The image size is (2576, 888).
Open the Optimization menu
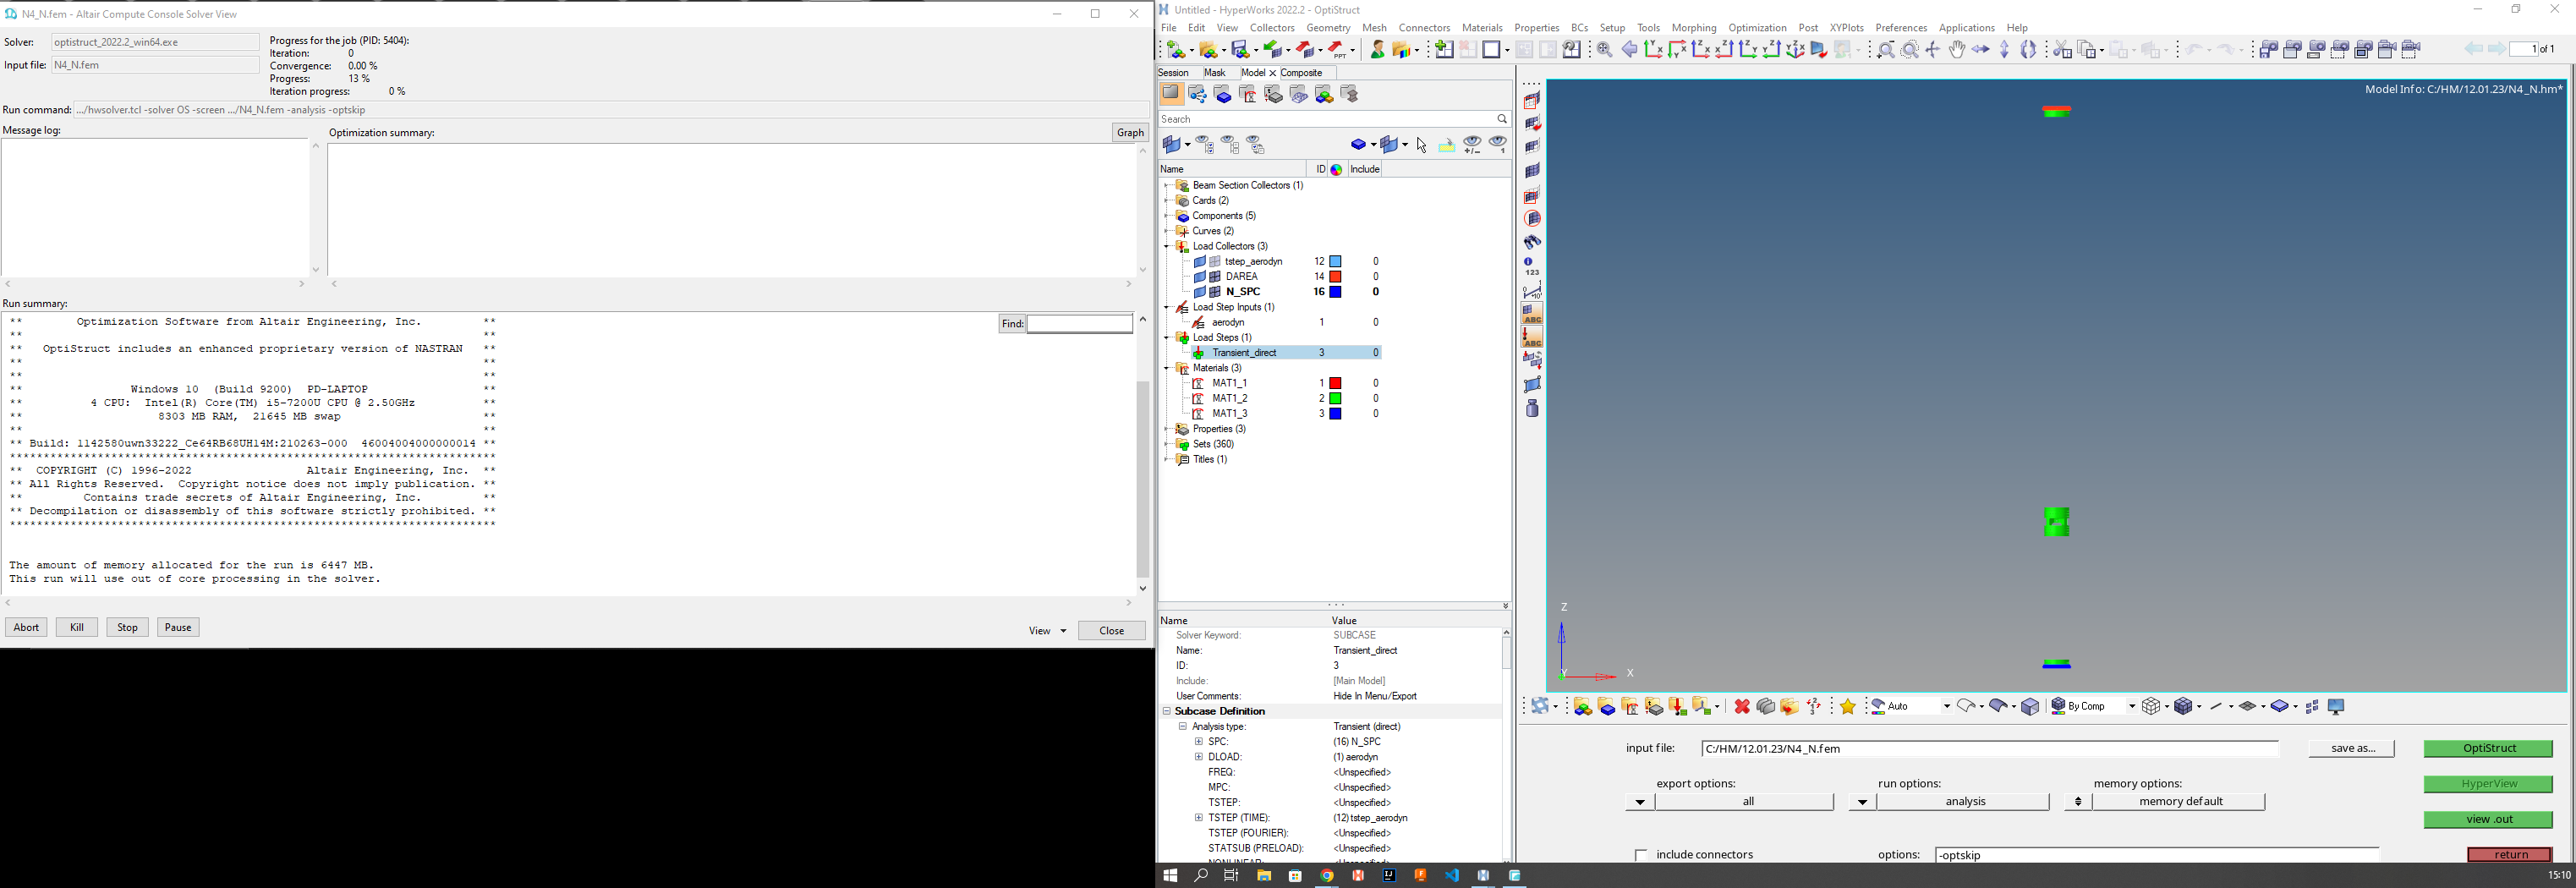coord(1757,28)
